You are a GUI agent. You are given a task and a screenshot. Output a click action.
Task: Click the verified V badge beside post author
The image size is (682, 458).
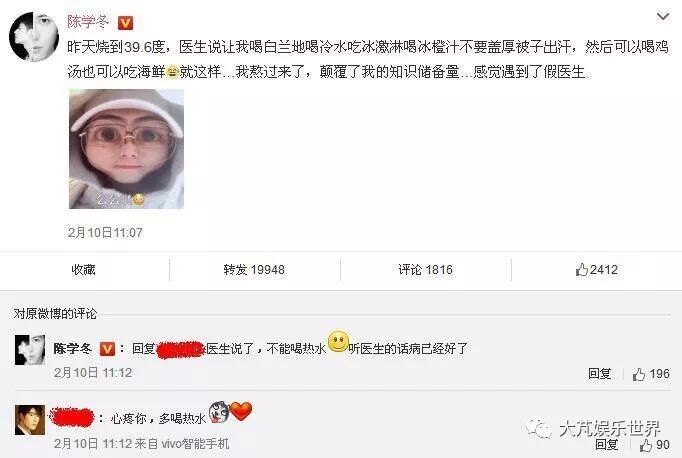click(x=126, y=23)
